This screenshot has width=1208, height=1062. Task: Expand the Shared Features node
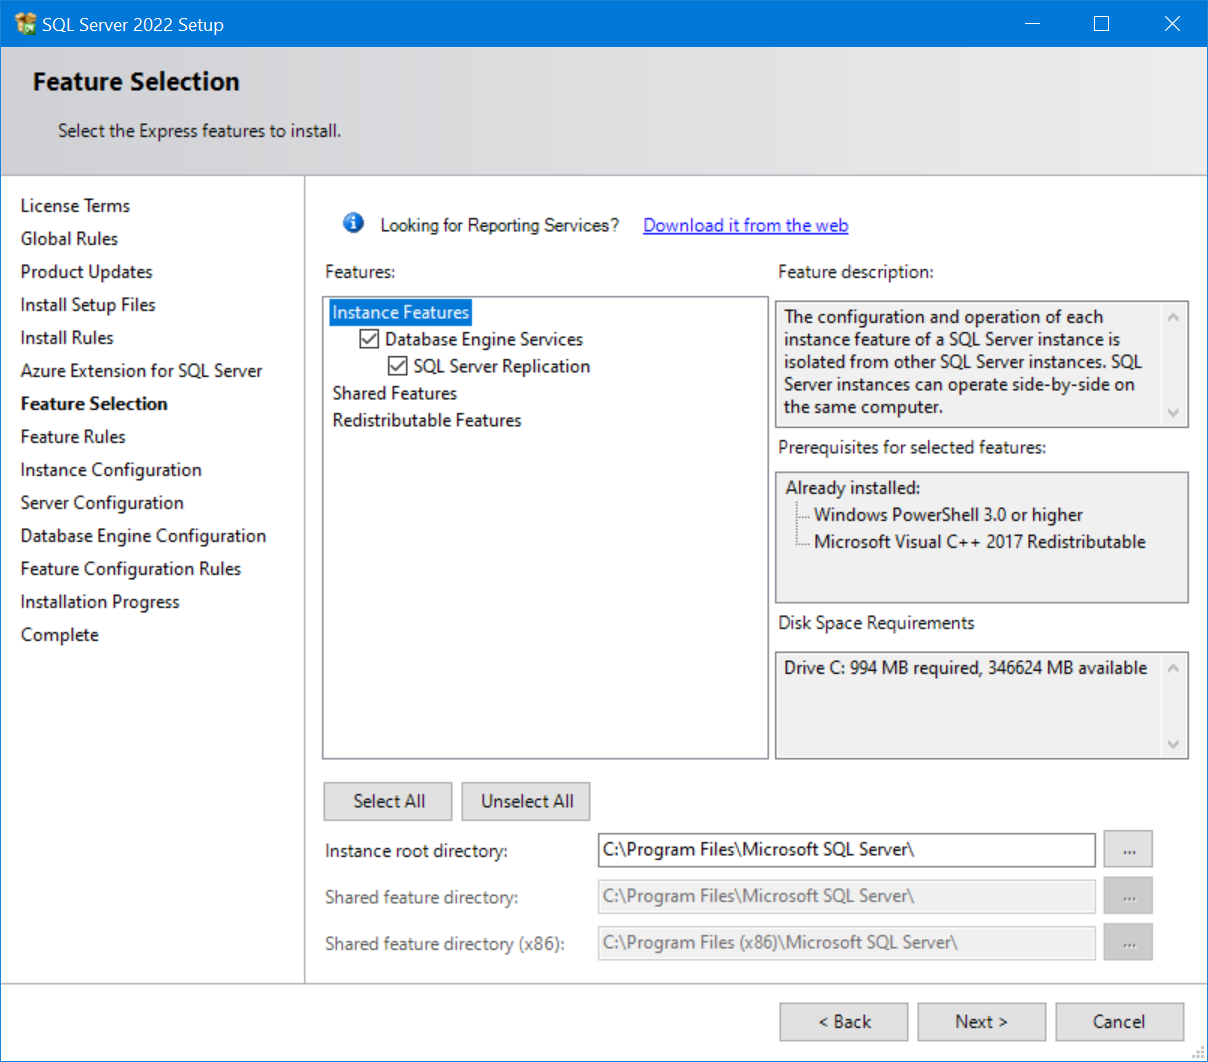pos(394,393)
